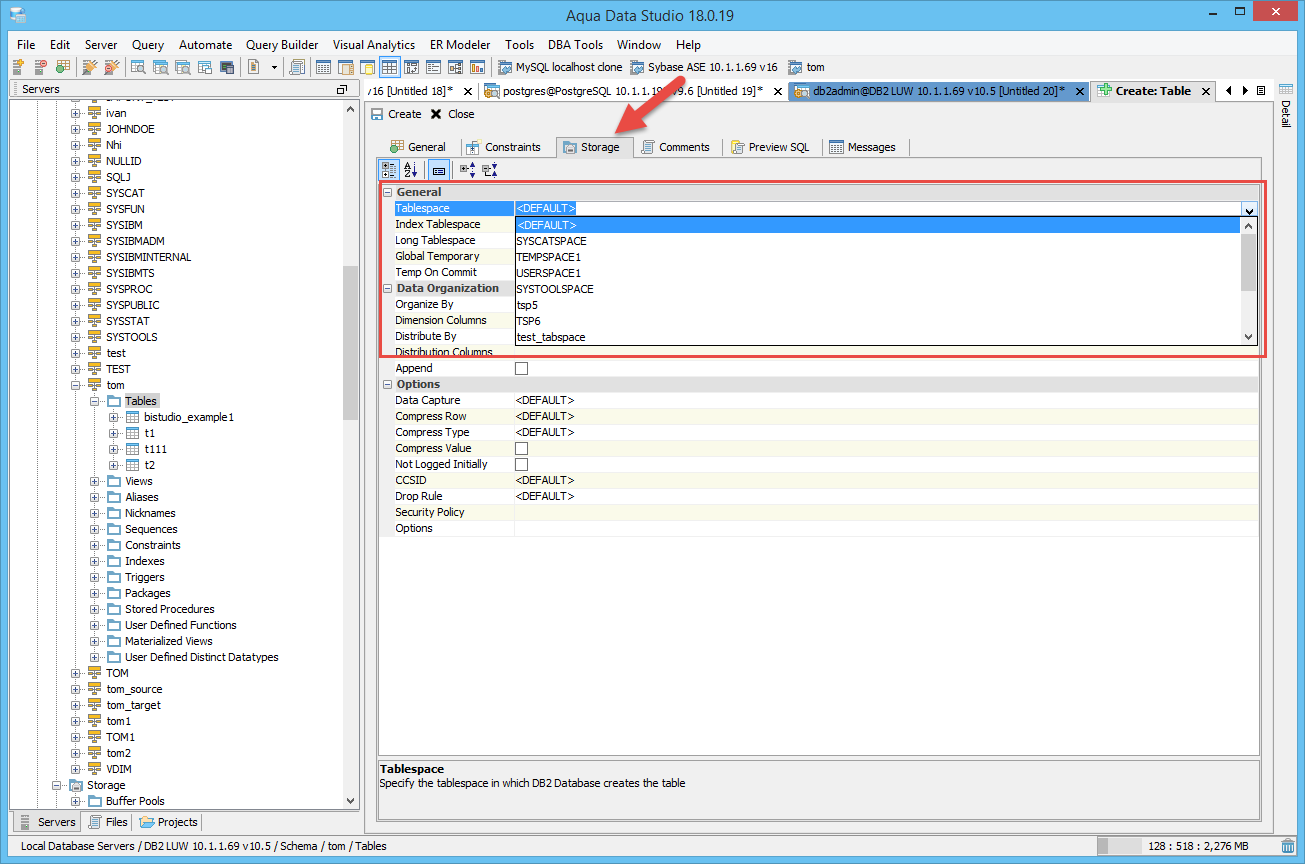
Task: Open the Tablespace dropdown arrow
Action: point(1249,209)
